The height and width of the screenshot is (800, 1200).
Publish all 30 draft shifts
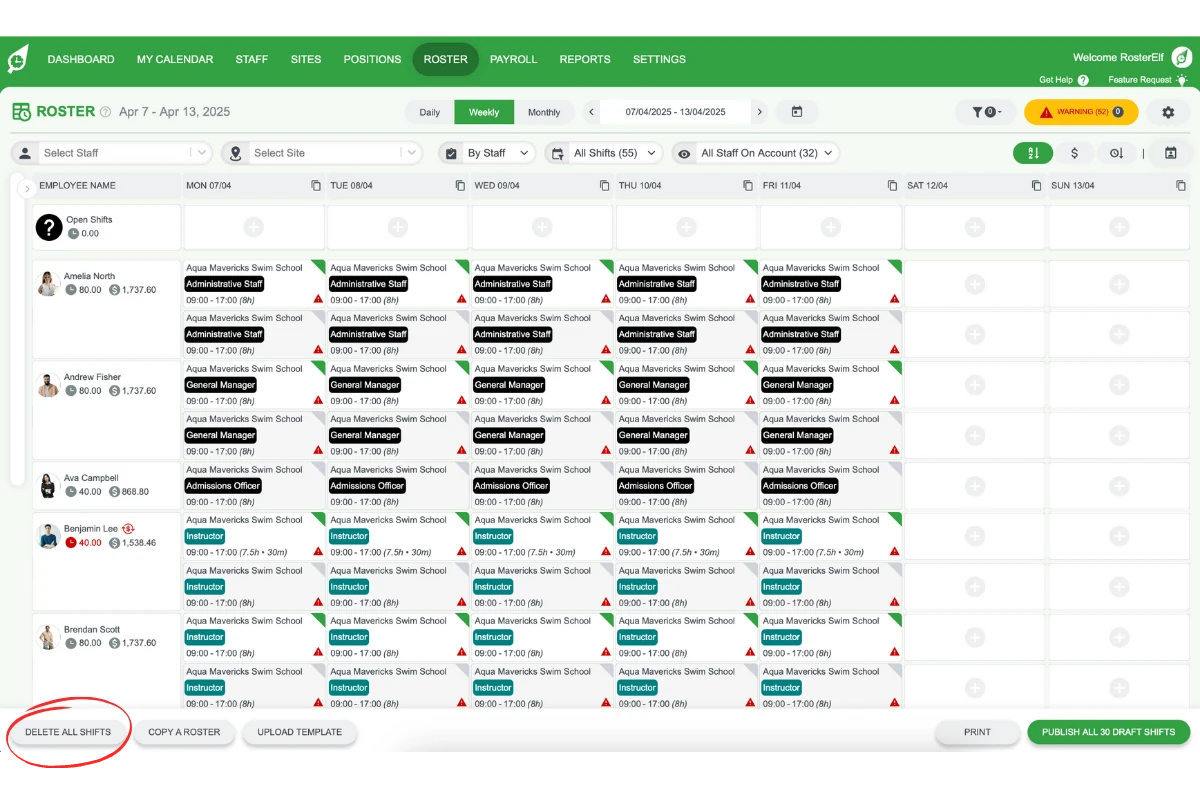click(1109, 732)
